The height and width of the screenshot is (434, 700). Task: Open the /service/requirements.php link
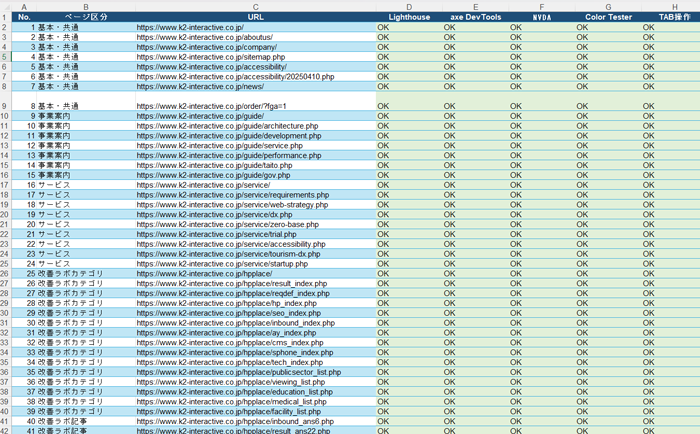pos(233,195)
